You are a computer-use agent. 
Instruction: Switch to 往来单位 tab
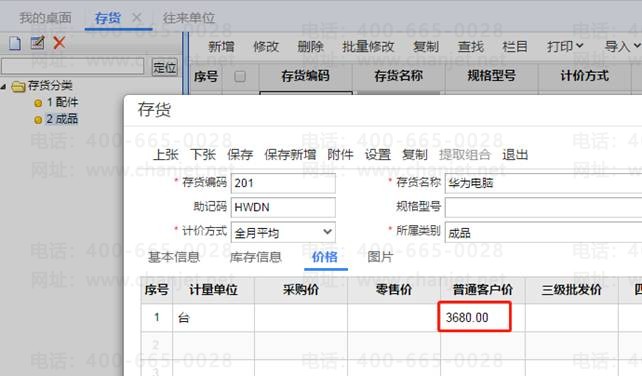pos(189,18)
